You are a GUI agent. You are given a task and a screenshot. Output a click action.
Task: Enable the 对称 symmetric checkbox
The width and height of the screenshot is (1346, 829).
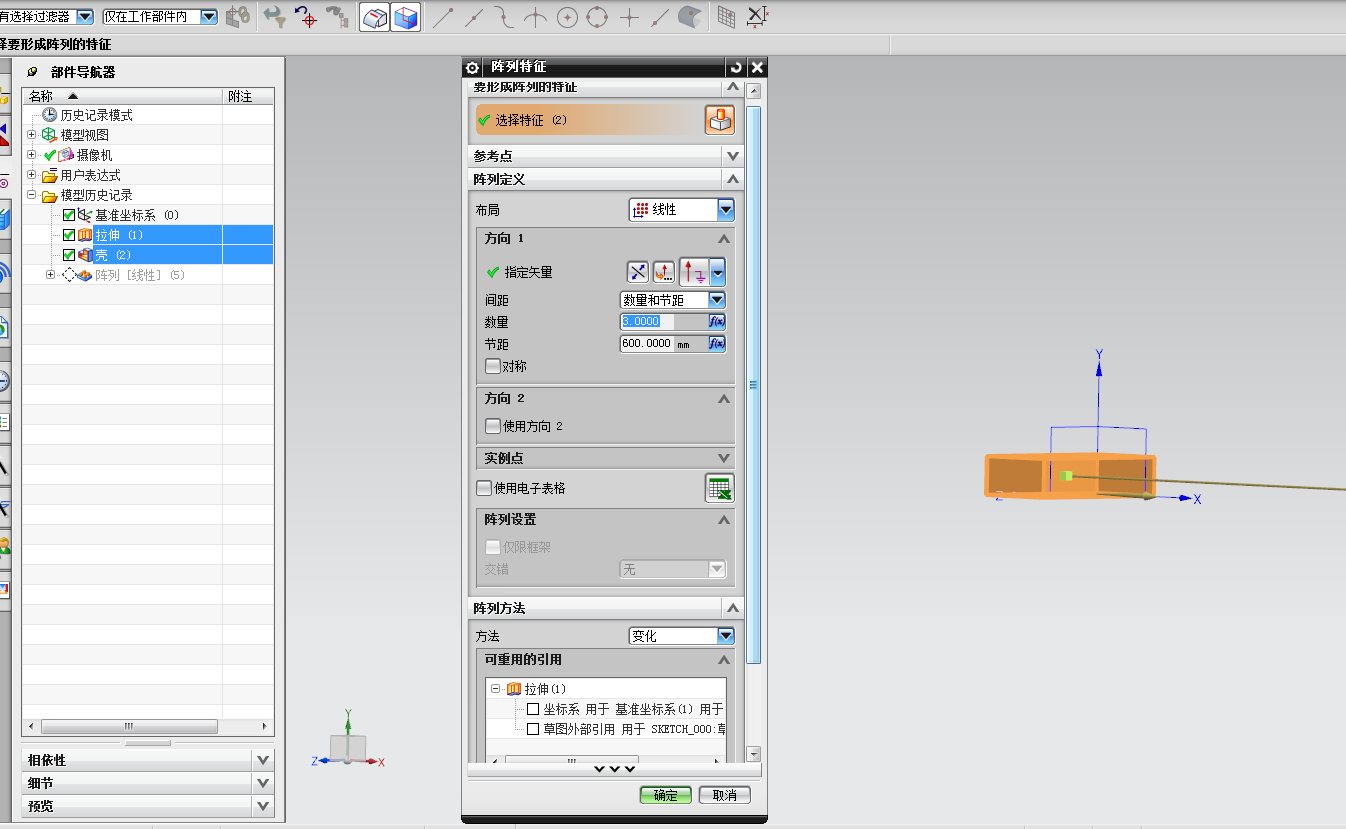(x=492, y=366)
